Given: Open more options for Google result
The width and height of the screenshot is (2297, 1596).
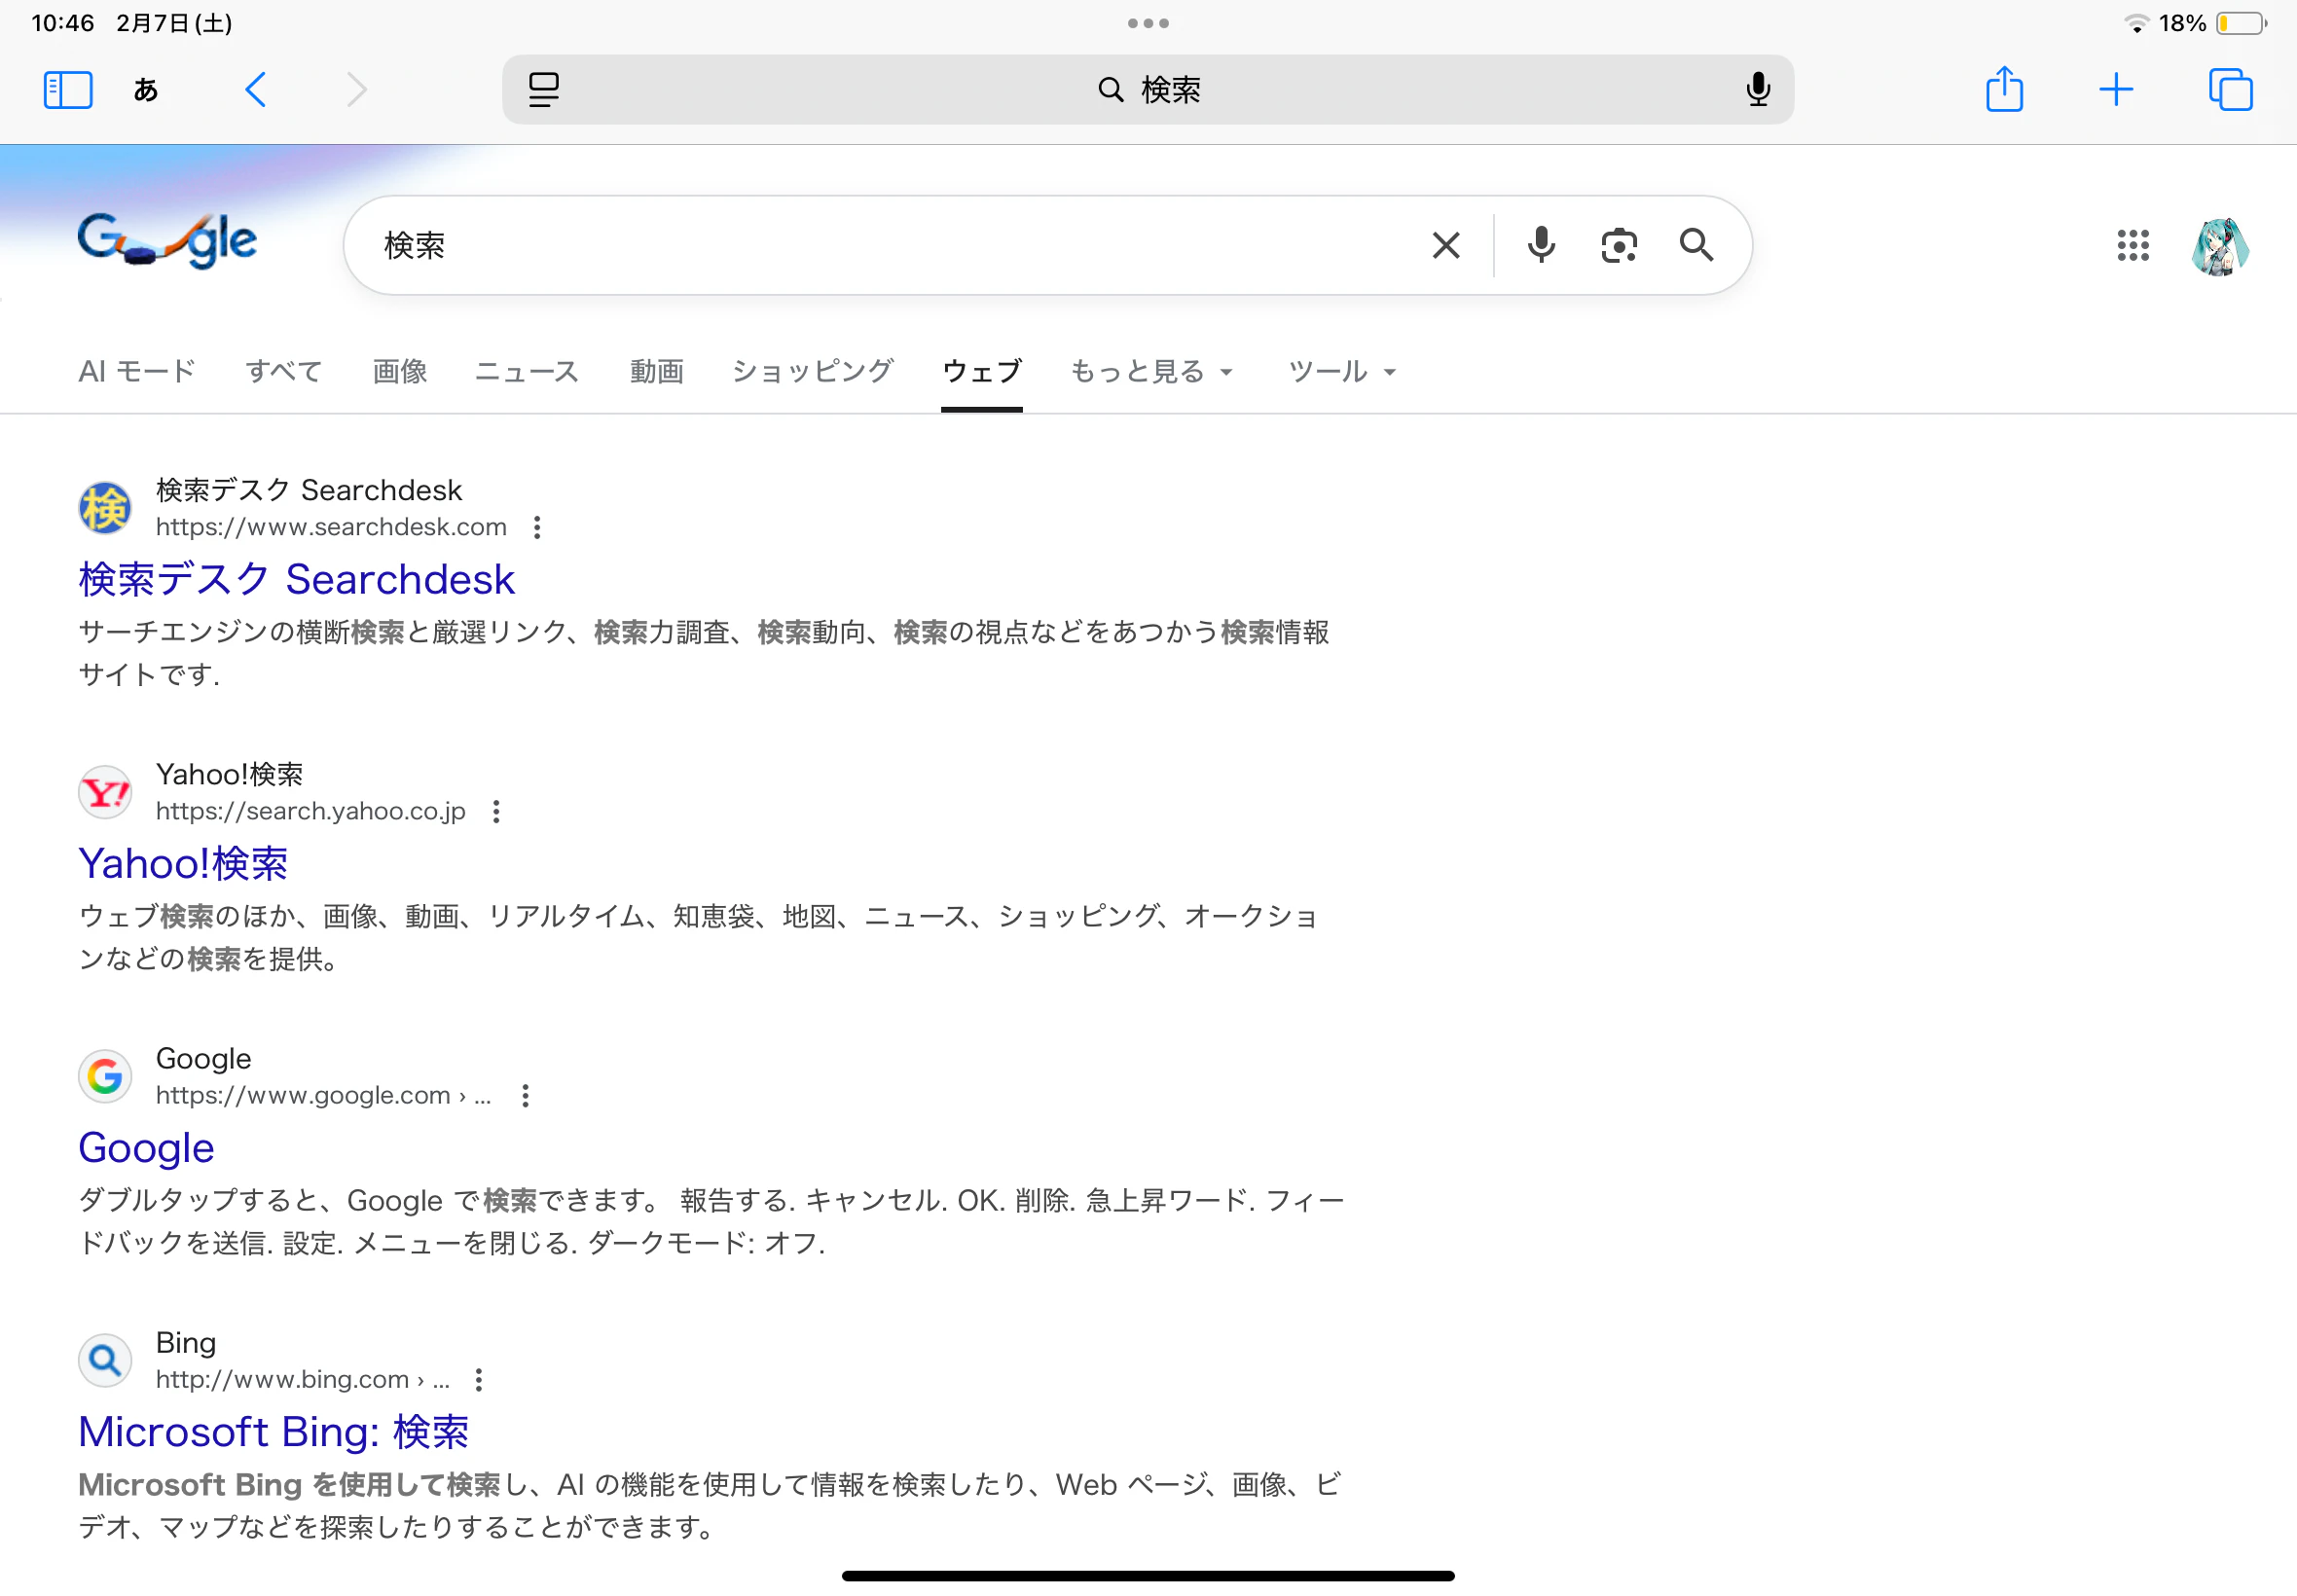Looking at the screenshot, I should point(526,1096).
